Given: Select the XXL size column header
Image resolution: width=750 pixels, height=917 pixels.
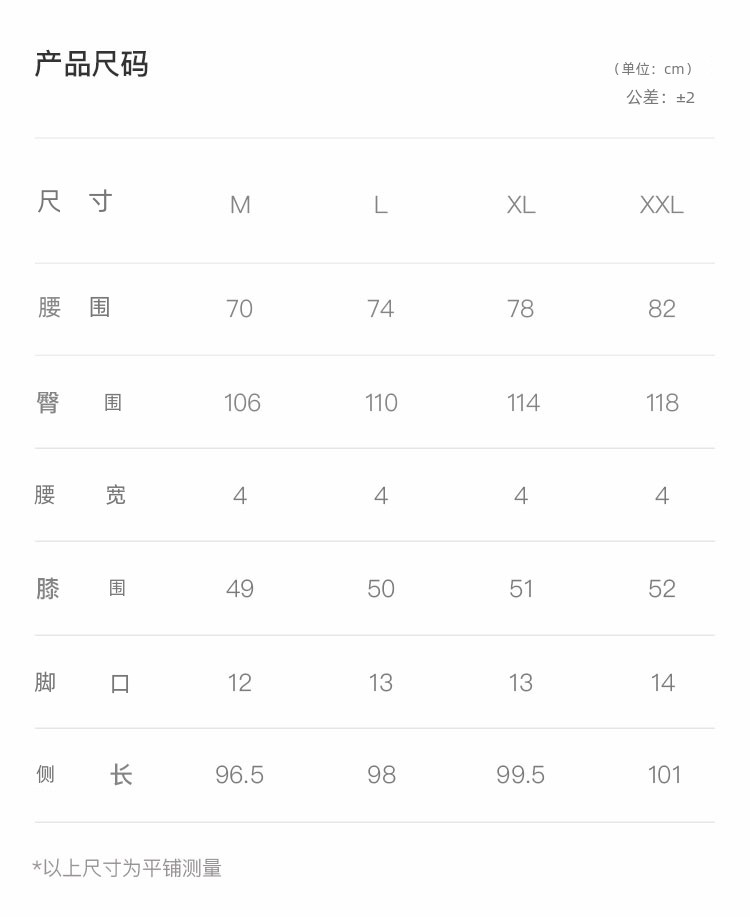Looking at the screenshot, I should pos(662,205).
